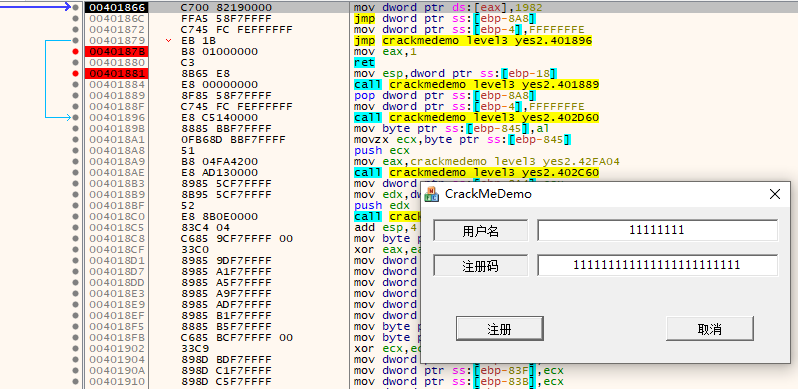Close the CrackMeDemo dialog
Screen dimensions: 798x389
coord(775,194)
